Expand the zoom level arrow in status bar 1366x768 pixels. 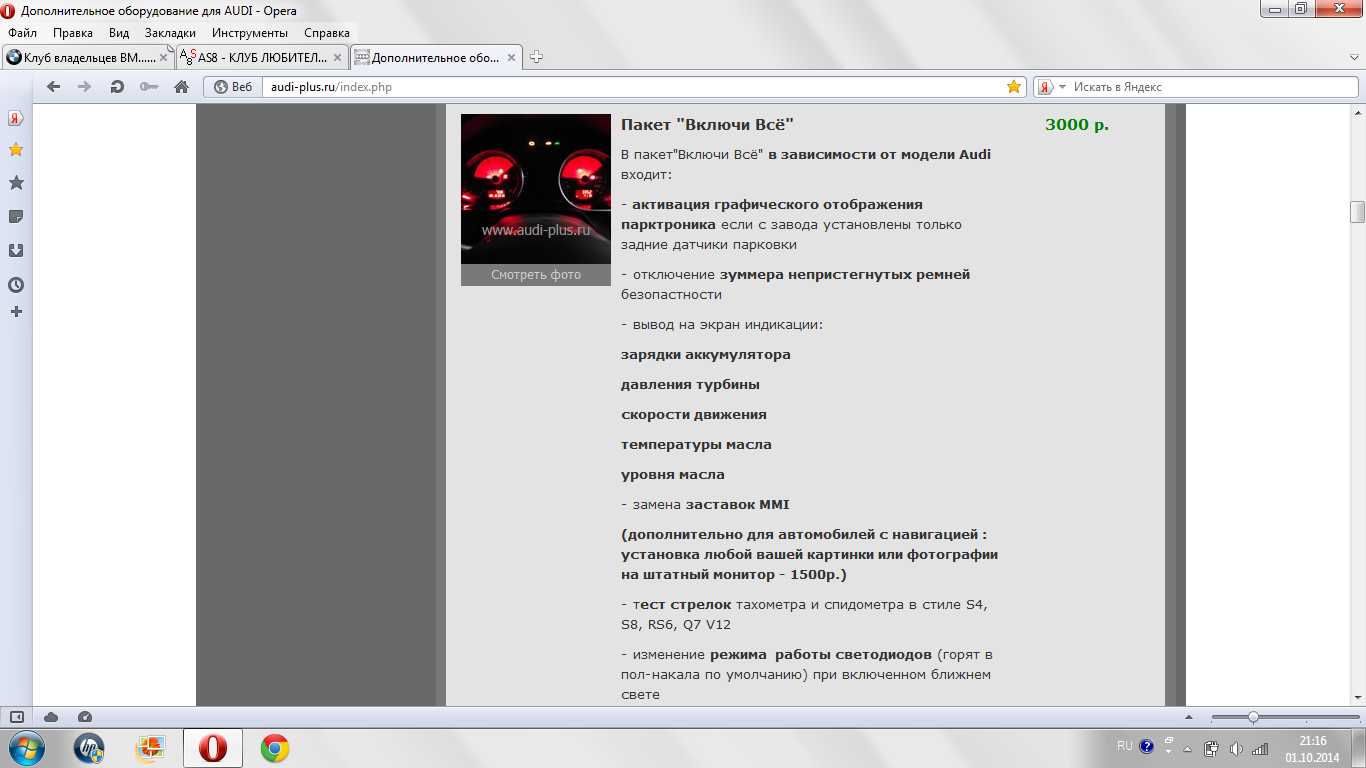pos(1188,717)
